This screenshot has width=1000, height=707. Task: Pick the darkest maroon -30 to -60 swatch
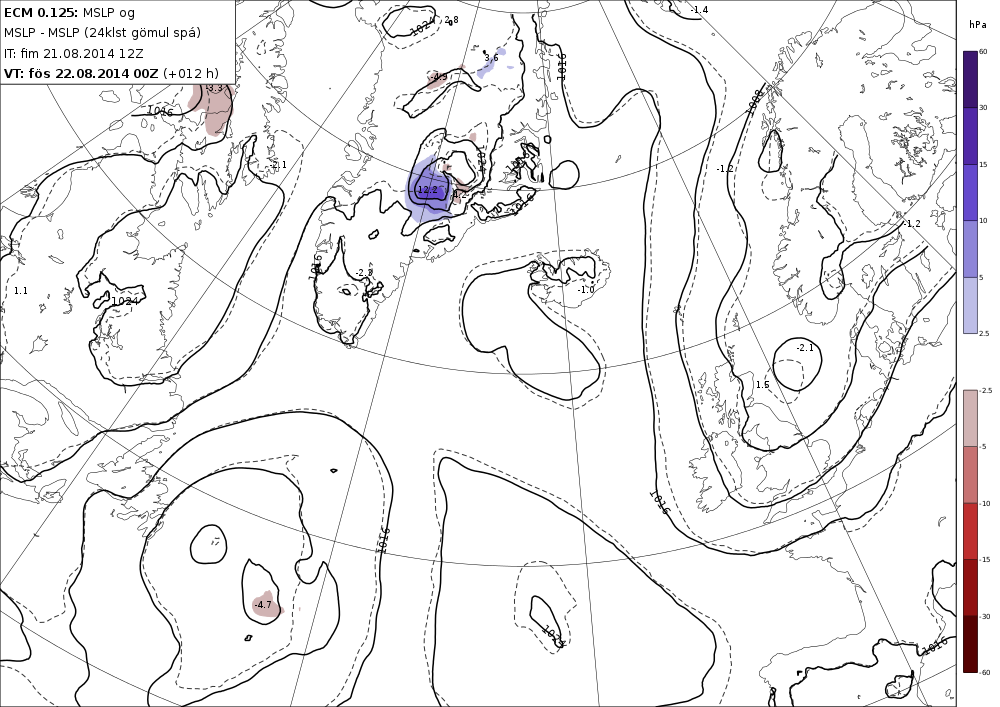(x=970, y=643)
